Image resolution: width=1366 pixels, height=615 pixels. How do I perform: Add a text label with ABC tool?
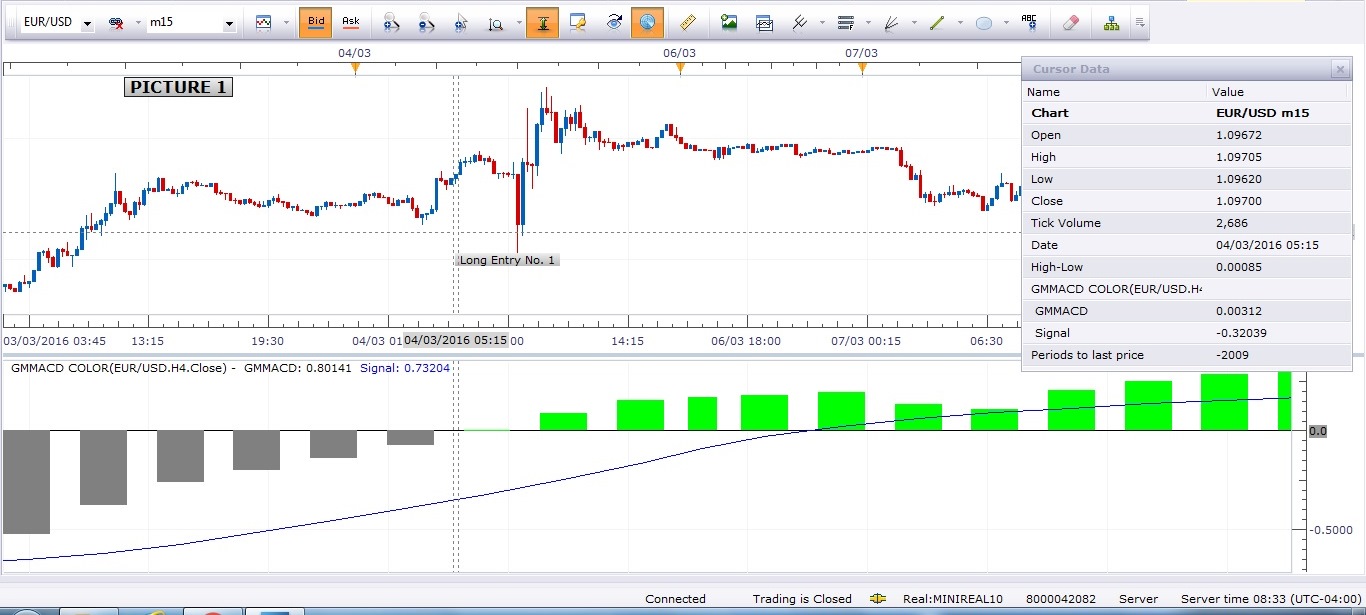pyautogui.click(x=1029, y=22)
